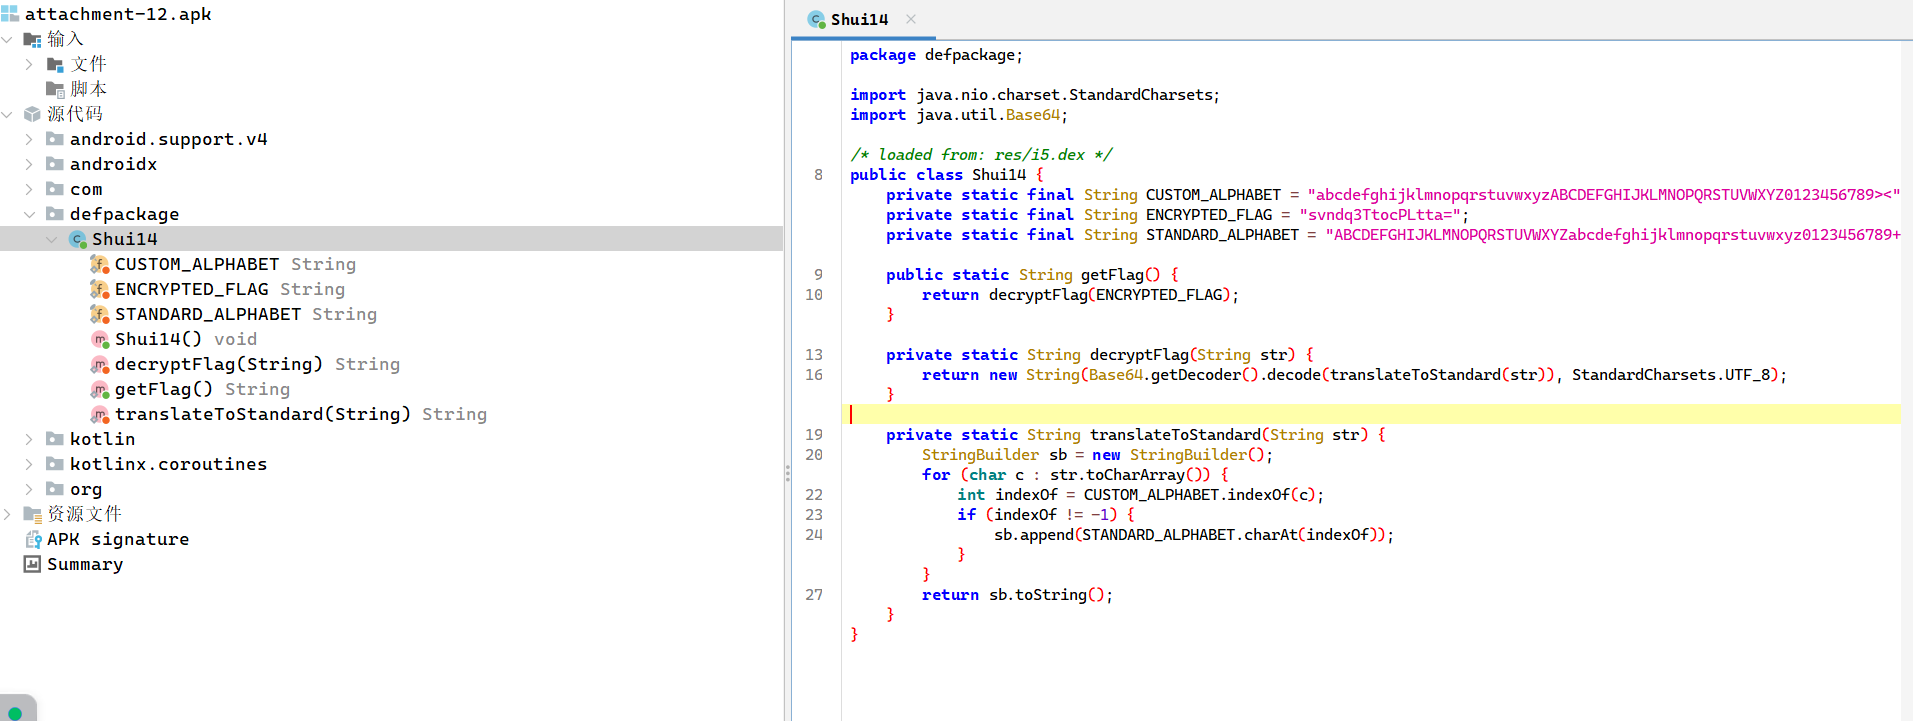Select CUSTOM_ALPHABET String field in tree
The width and height of the screenshot is (1913, 721).
point(235,264)
